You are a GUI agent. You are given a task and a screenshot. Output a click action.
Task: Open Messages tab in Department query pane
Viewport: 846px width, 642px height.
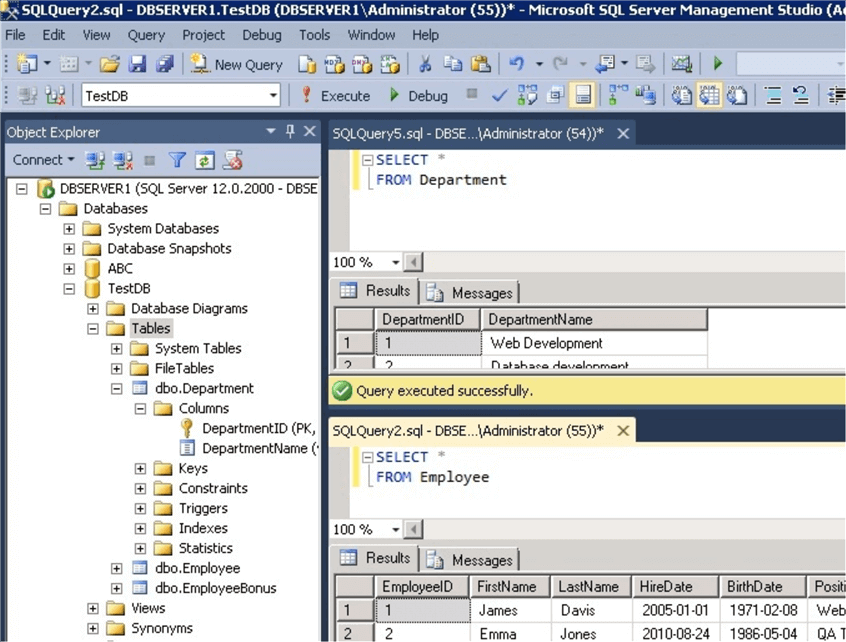[469, 293]
